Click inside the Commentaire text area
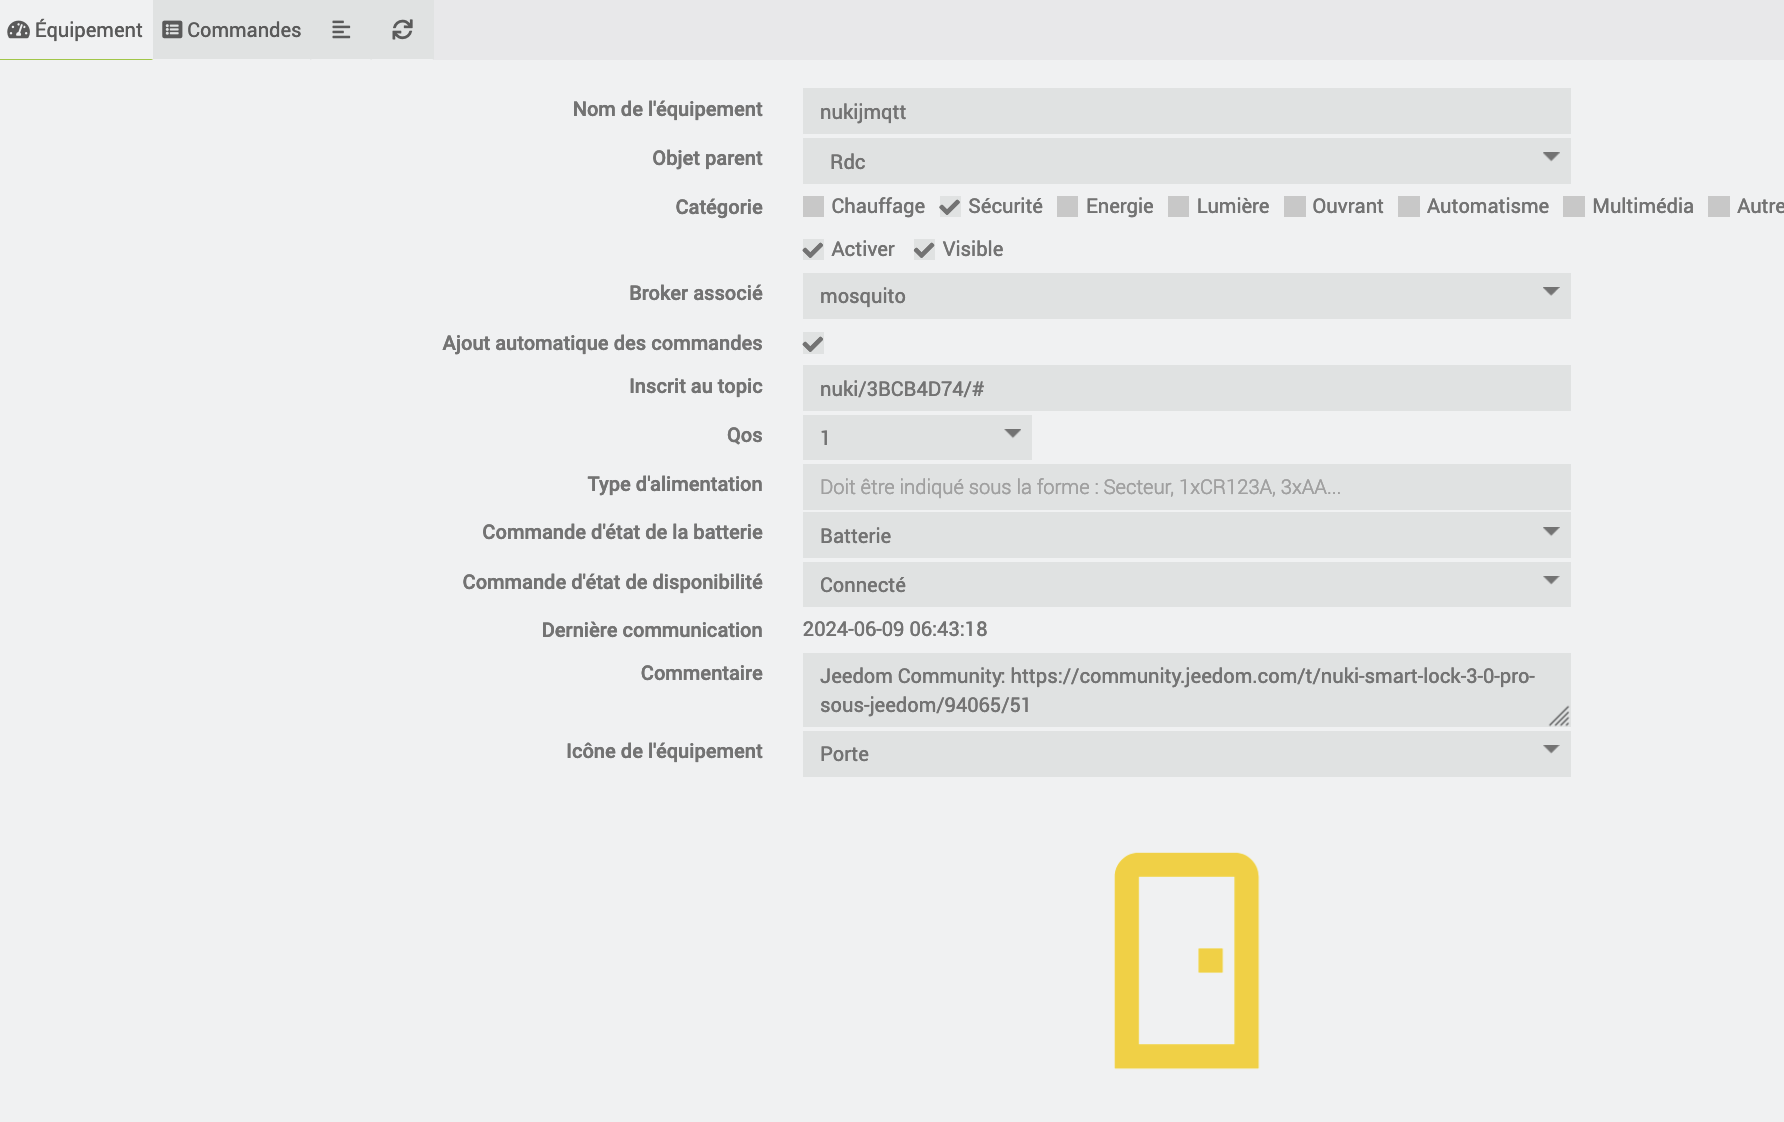The width and height of the screenshot is (1784, 1122). pyautogui.click(x=1186, y=690)
